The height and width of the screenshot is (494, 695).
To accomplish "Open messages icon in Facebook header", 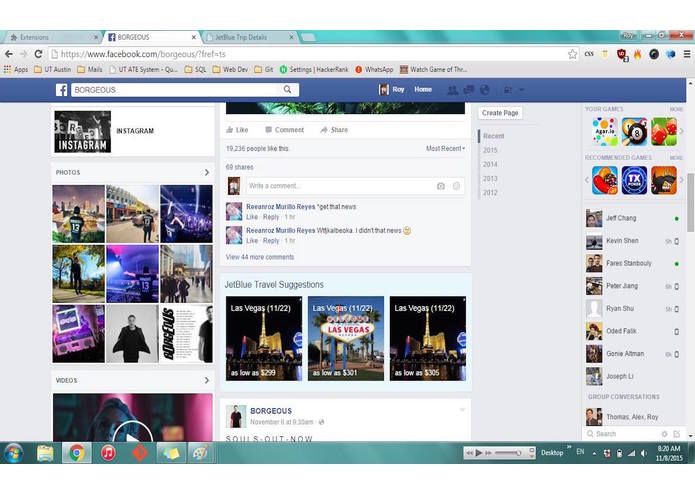I will coord(469,90).
